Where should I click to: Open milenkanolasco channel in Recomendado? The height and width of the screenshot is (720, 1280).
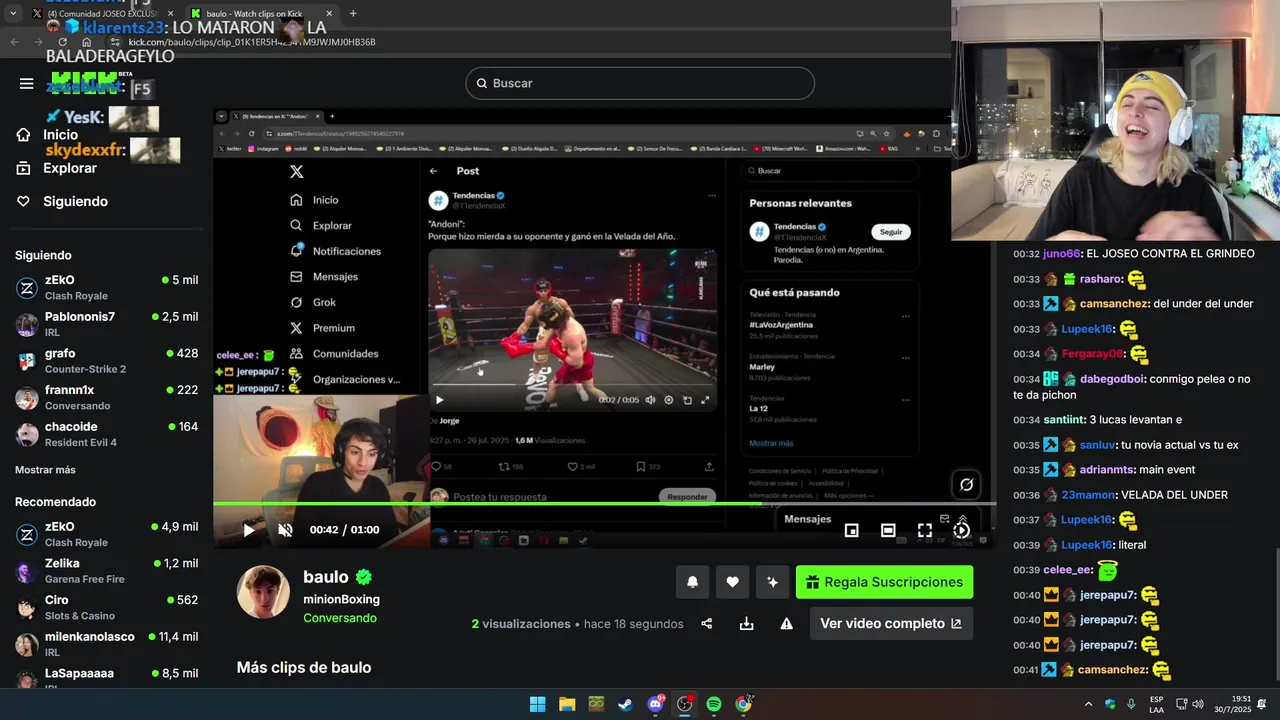coord(107,644)
